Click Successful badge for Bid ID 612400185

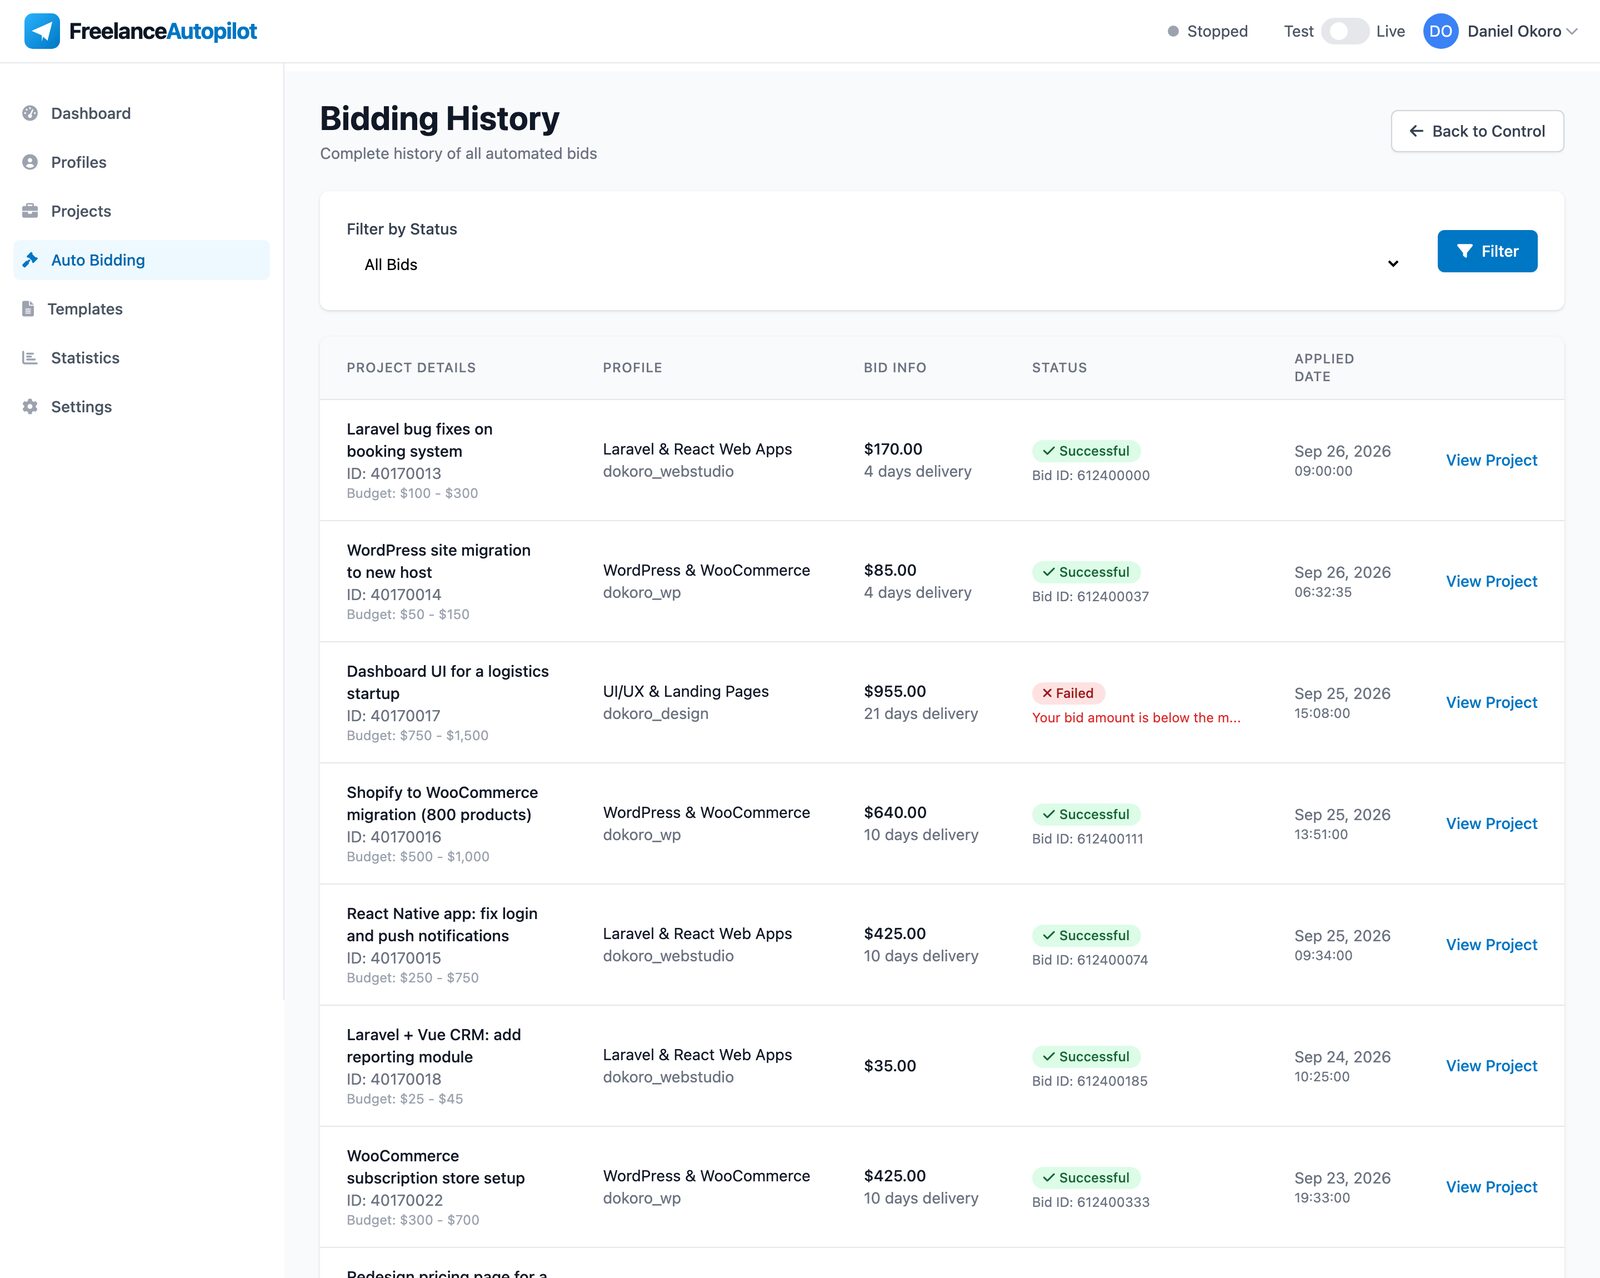pyautogui.click(x=1086, y=1056)
